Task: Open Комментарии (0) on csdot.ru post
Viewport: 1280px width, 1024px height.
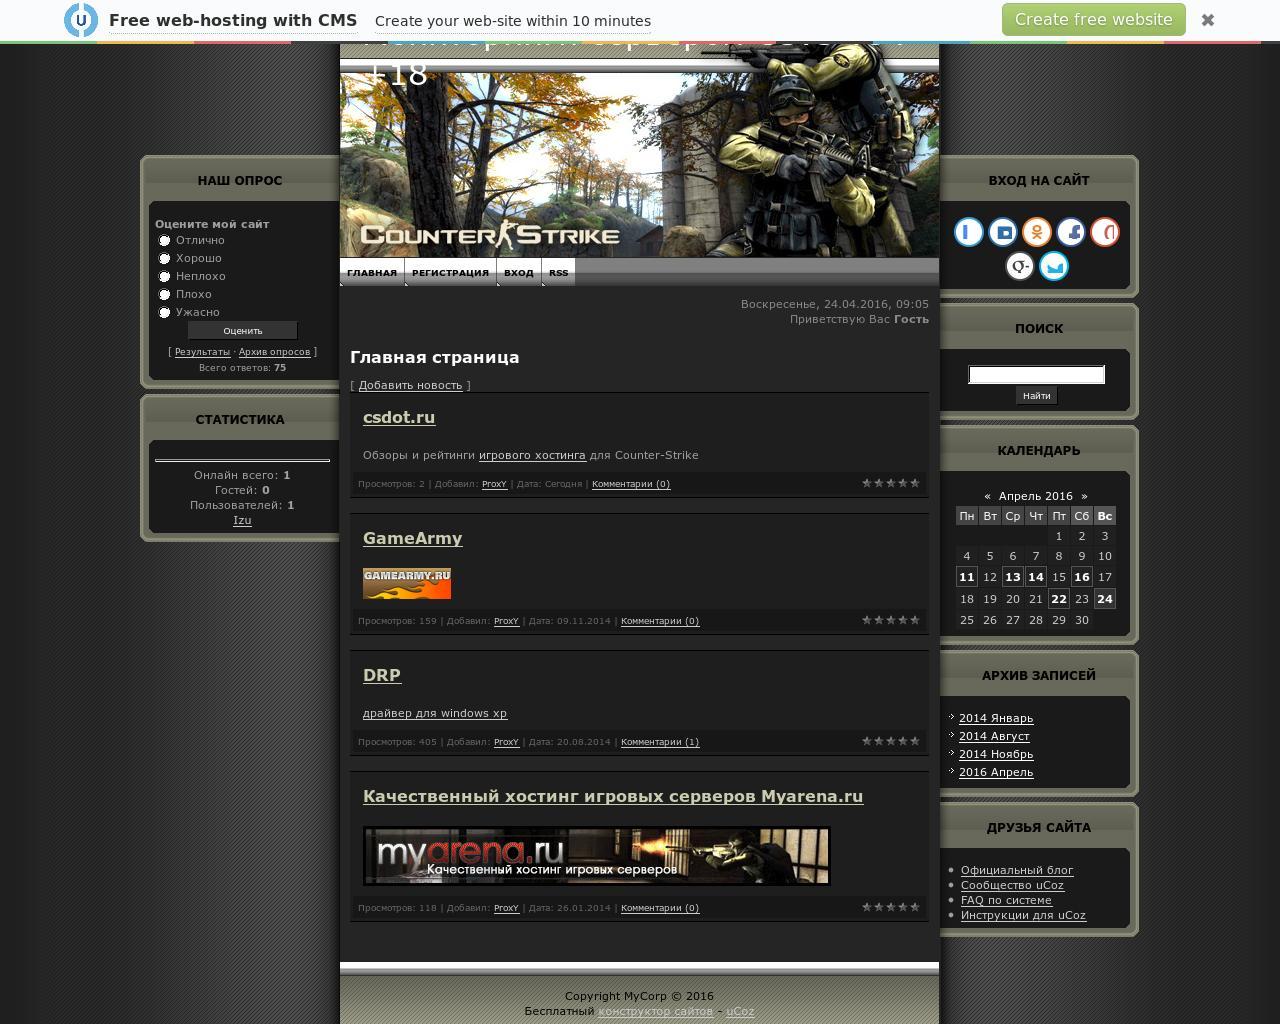Action: 631,484
